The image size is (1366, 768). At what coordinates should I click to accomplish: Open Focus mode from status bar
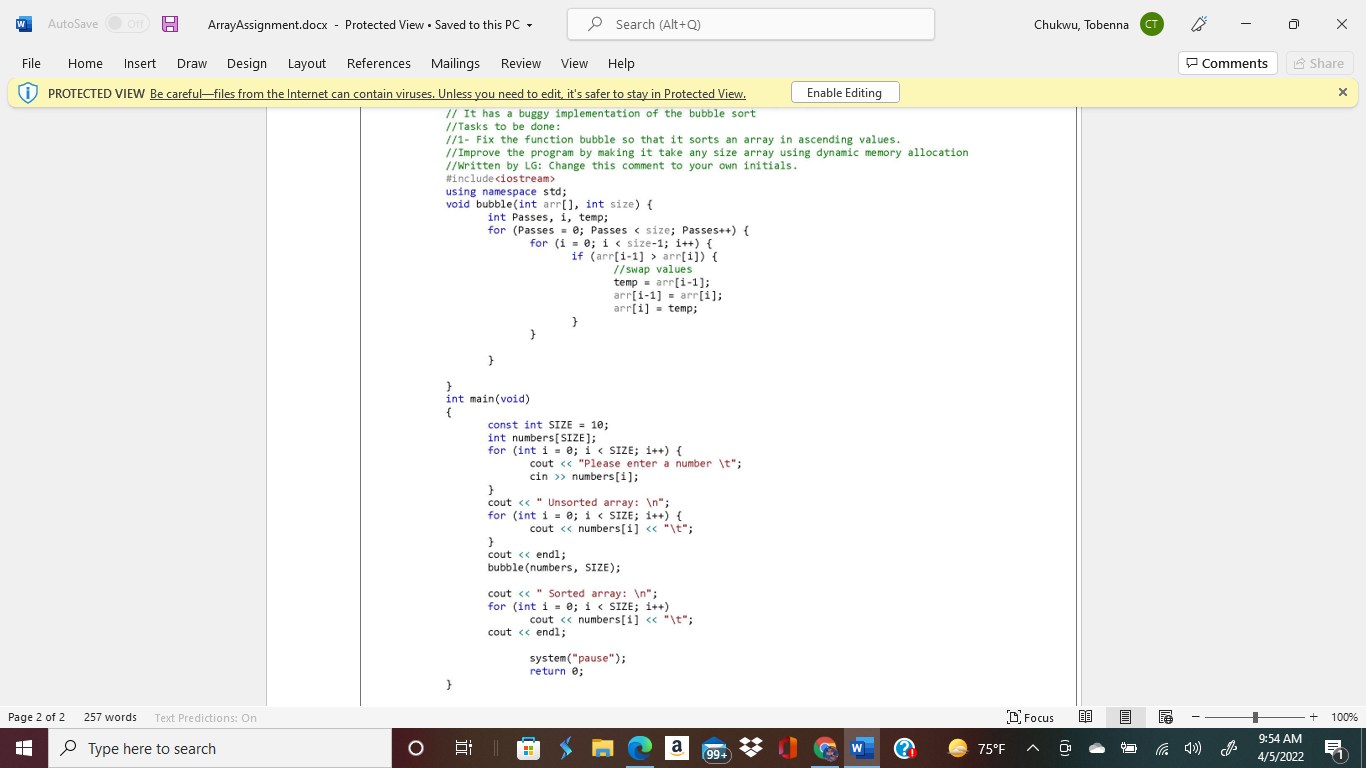coord(1032,717)
